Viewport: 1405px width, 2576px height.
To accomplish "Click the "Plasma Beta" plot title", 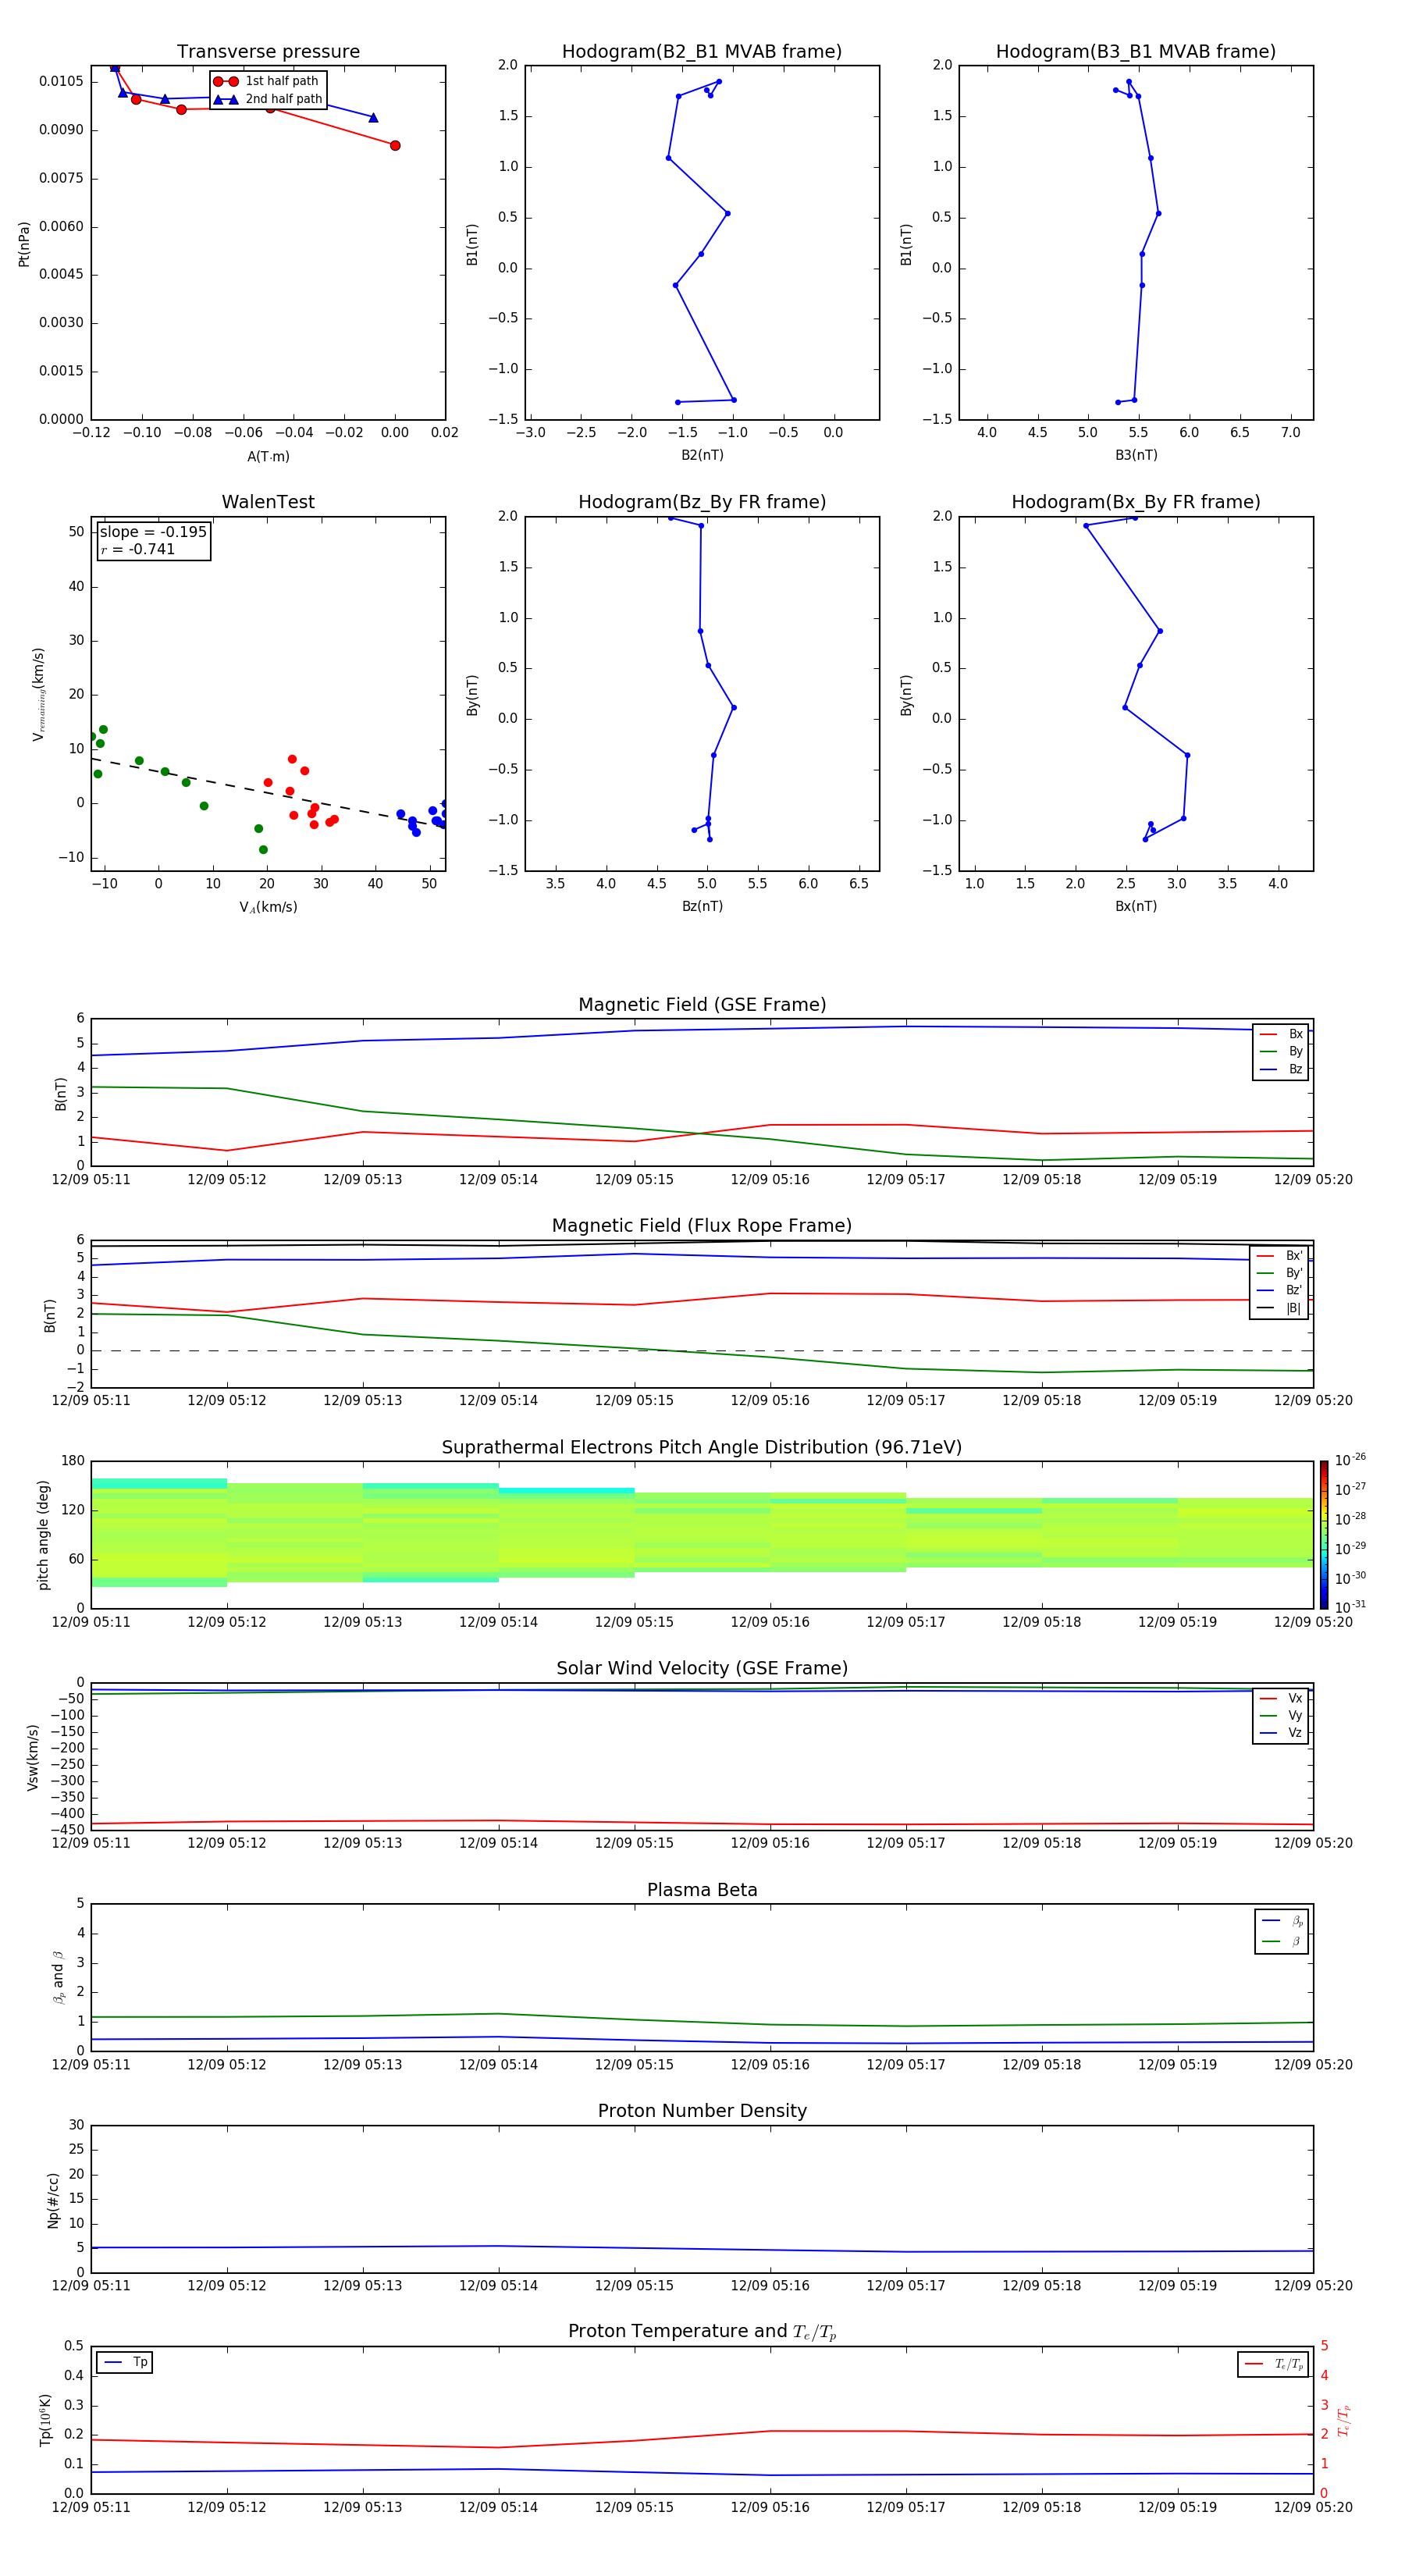I will point(702,1890).
